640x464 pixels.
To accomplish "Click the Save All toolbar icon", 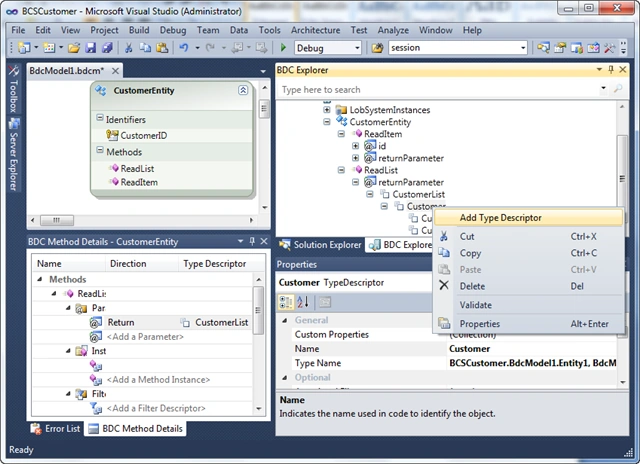I will pos(107,48).
